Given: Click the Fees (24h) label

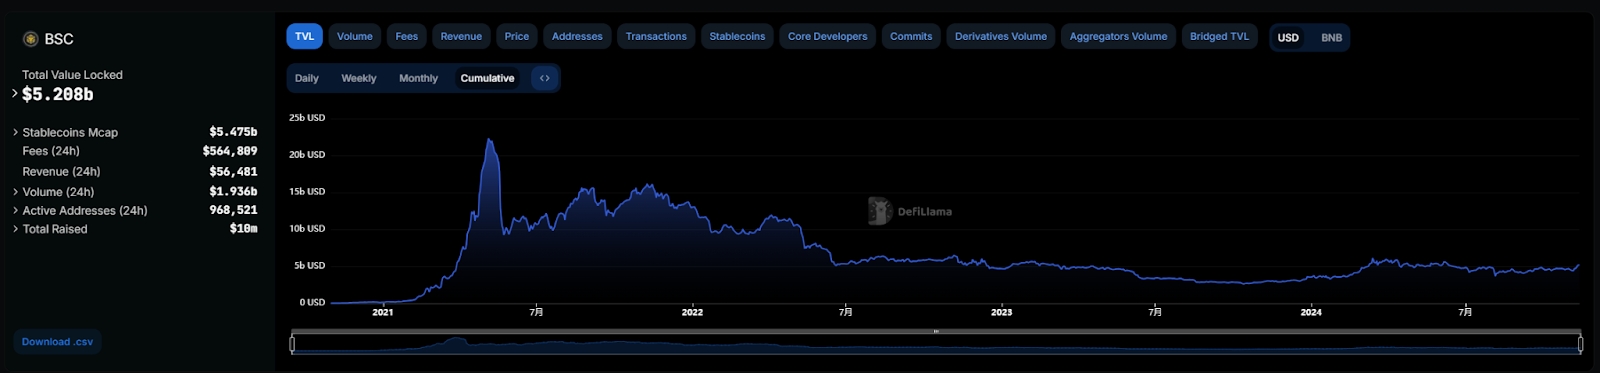Looking at the screenshot, I should click(x=51, y=151).
